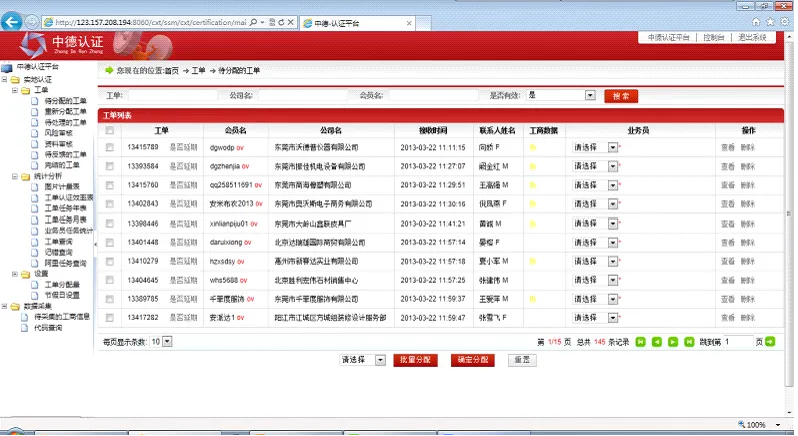This screenshot has height=436, width=798.
Task: Go to previous page green arrow icon
Action: click(x=657, y=342)
